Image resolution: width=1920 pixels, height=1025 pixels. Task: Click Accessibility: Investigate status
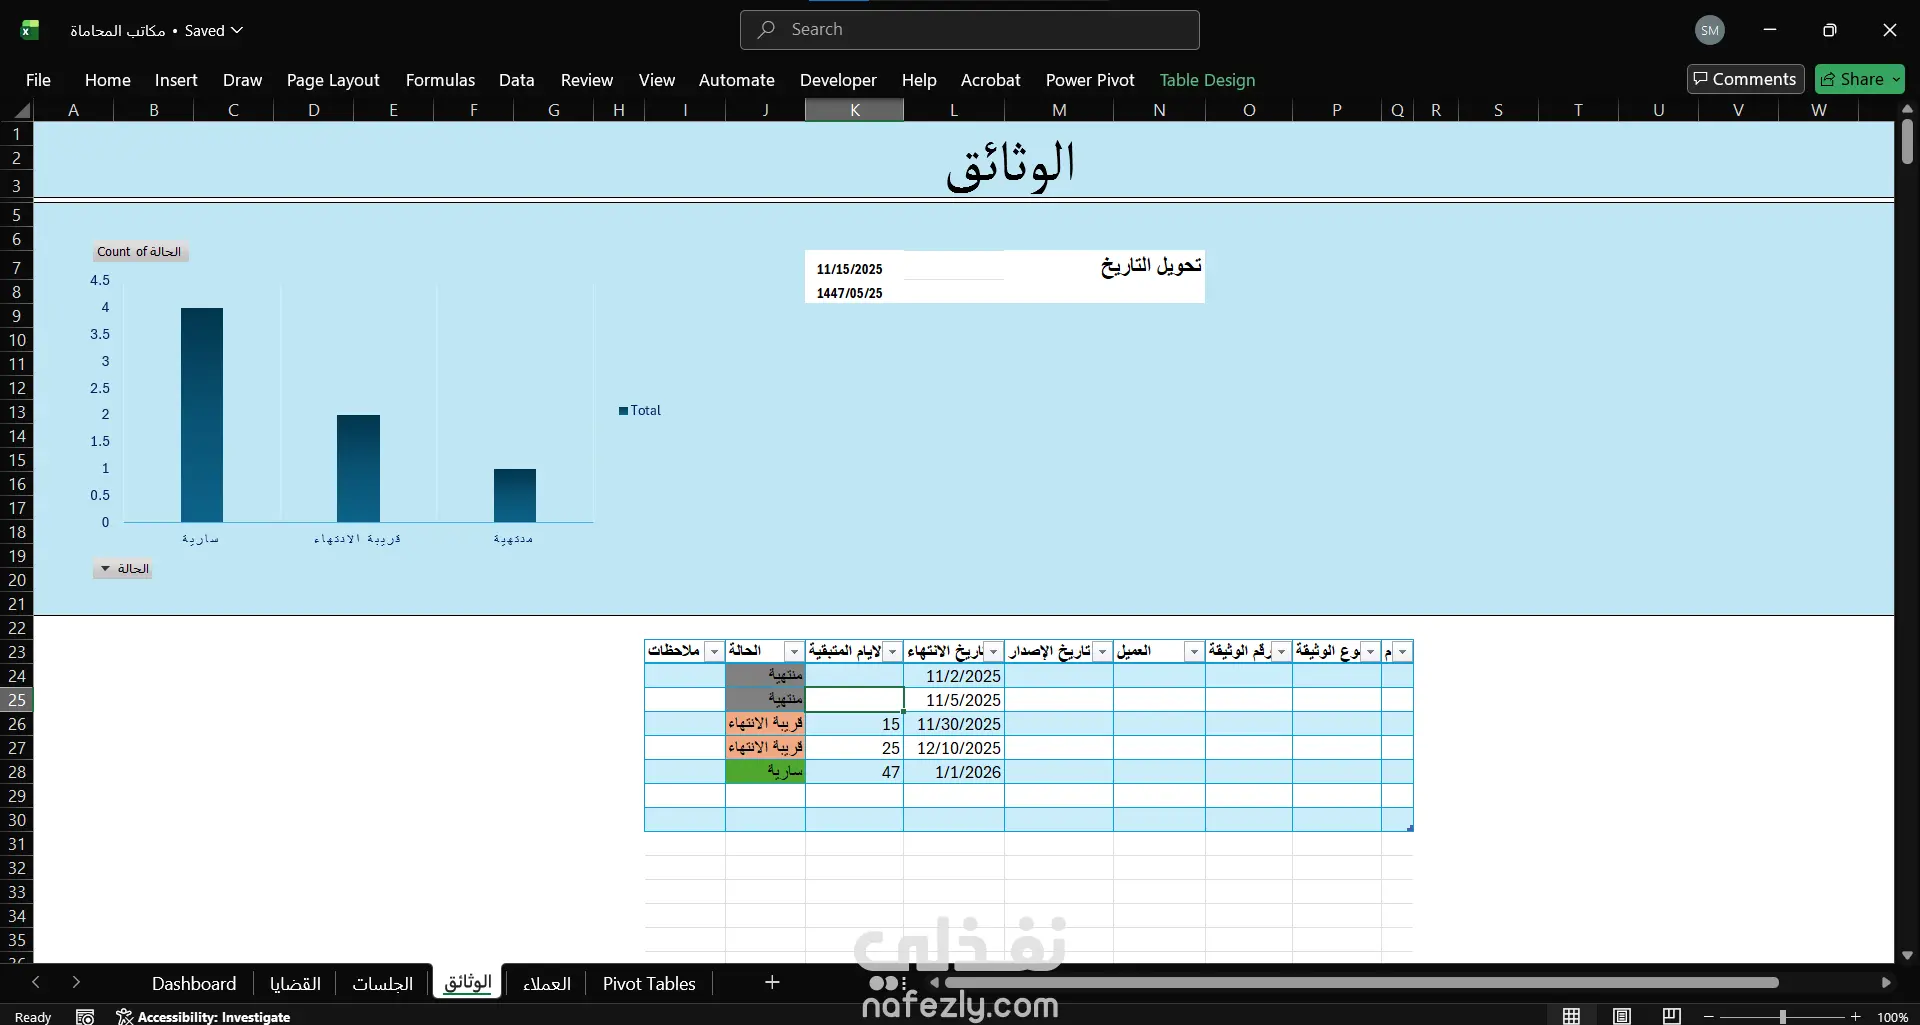204,1017
